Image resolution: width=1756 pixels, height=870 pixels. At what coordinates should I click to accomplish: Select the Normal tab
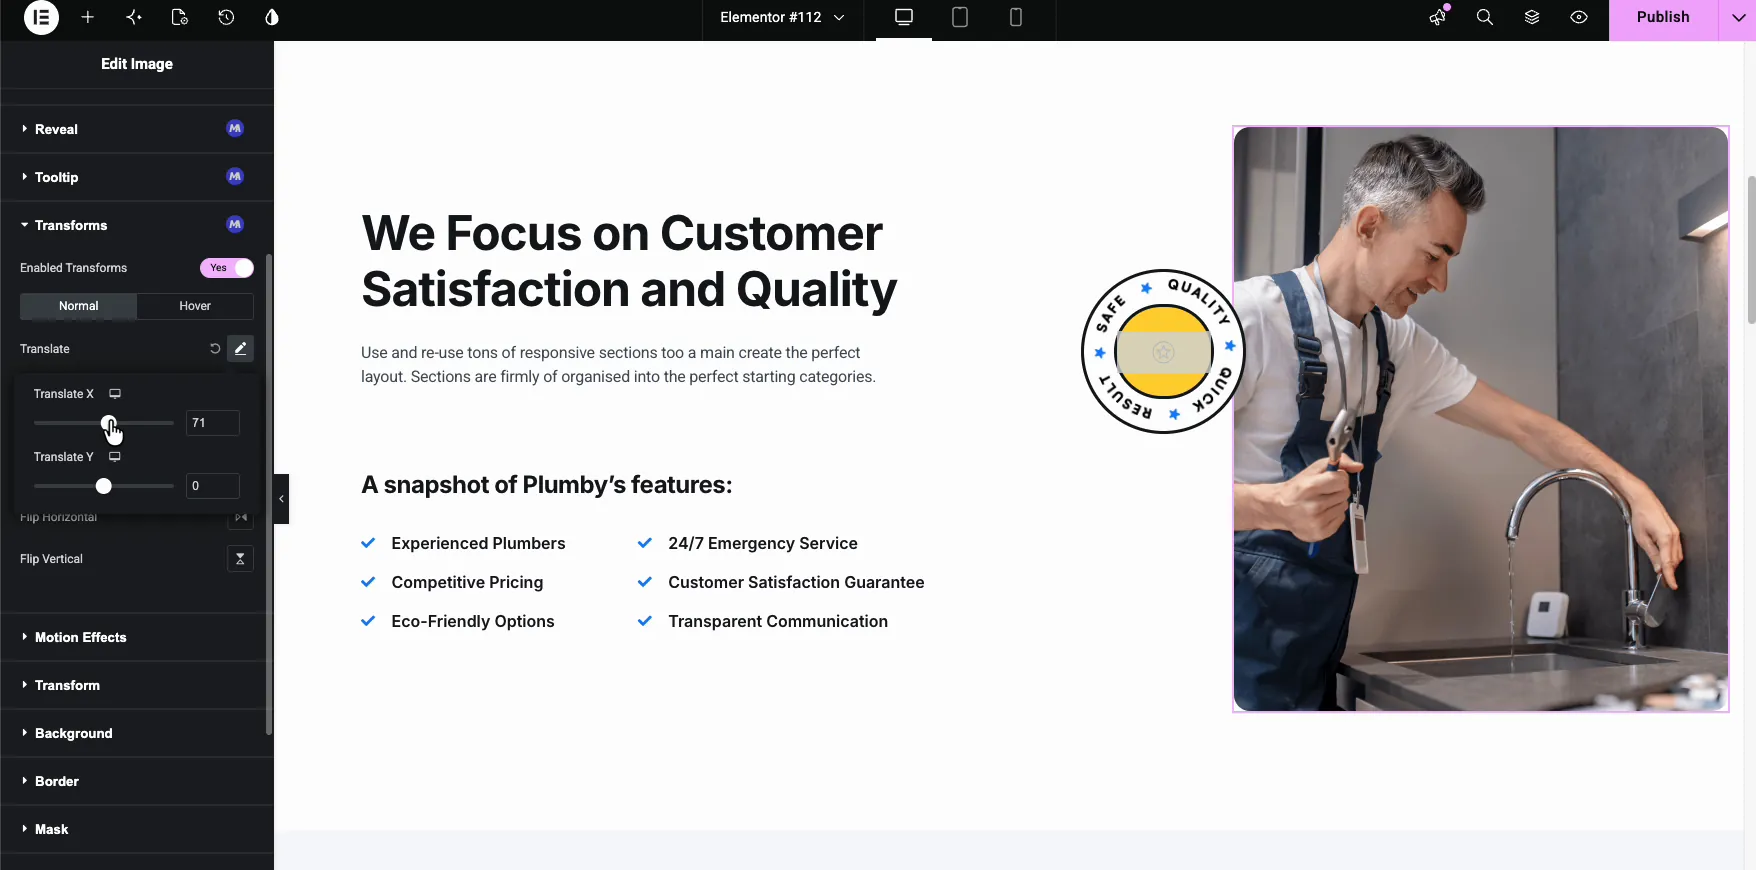78,306
